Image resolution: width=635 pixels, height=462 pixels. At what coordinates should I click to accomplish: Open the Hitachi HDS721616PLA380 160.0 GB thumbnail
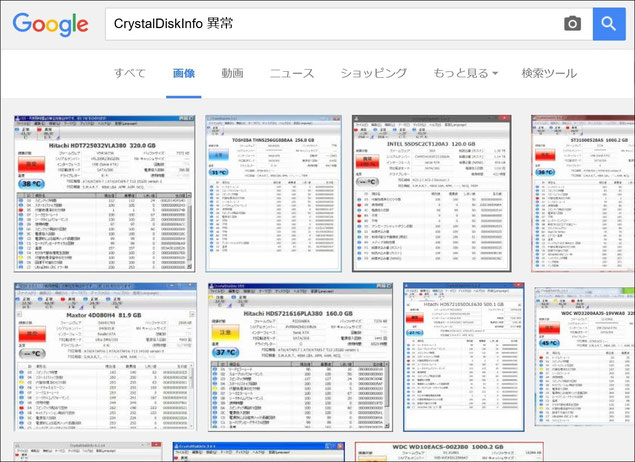[300, 357]
